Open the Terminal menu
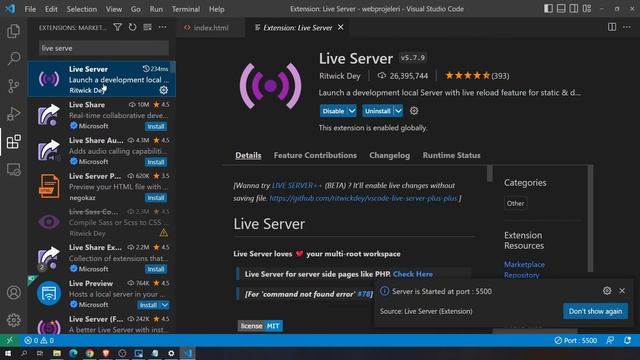 186,9
